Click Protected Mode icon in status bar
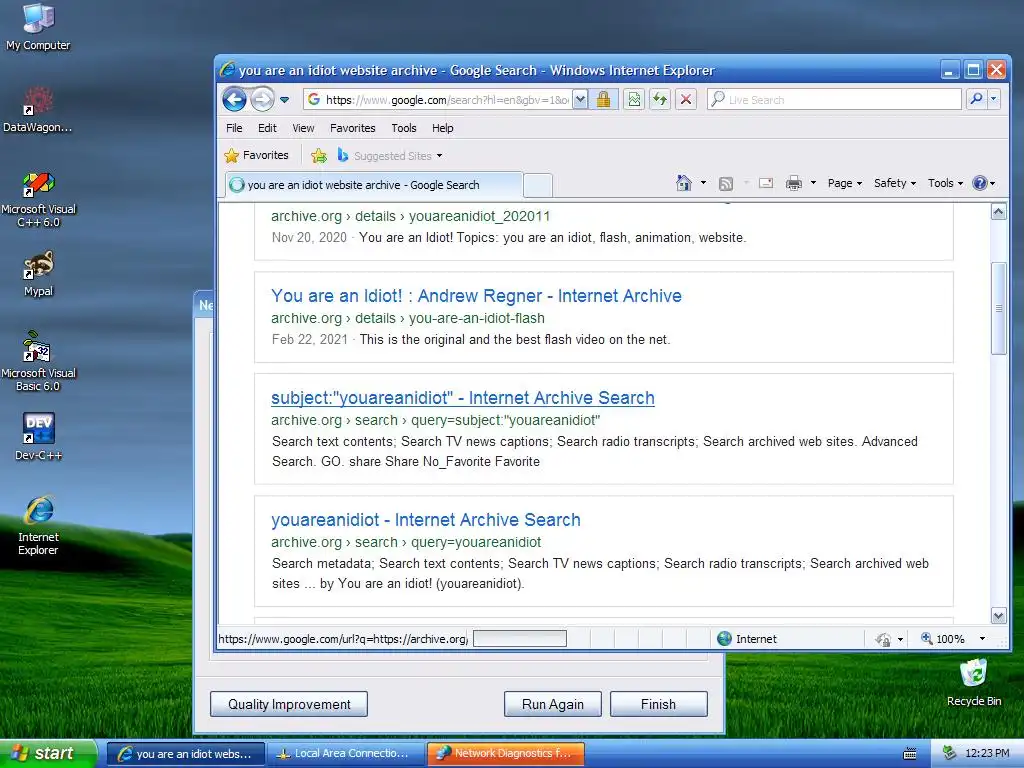 pos(883,639)
